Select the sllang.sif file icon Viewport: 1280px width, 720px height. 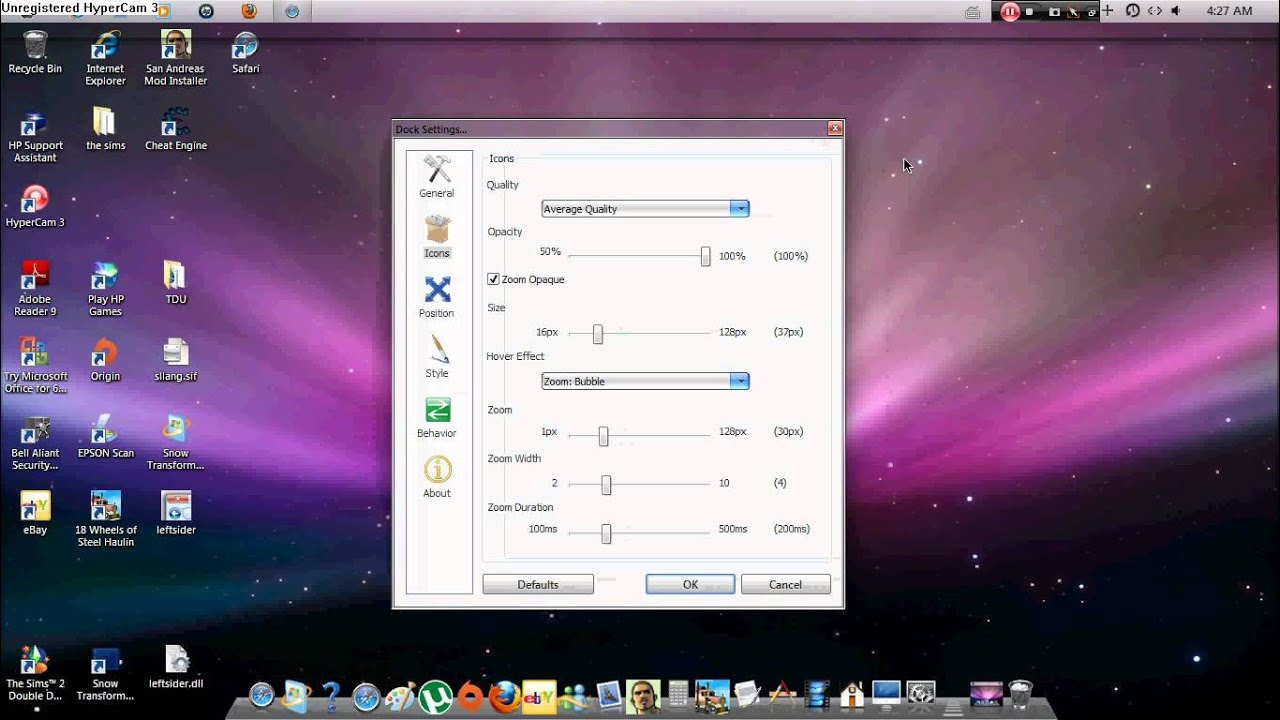(x=176, y=360)
